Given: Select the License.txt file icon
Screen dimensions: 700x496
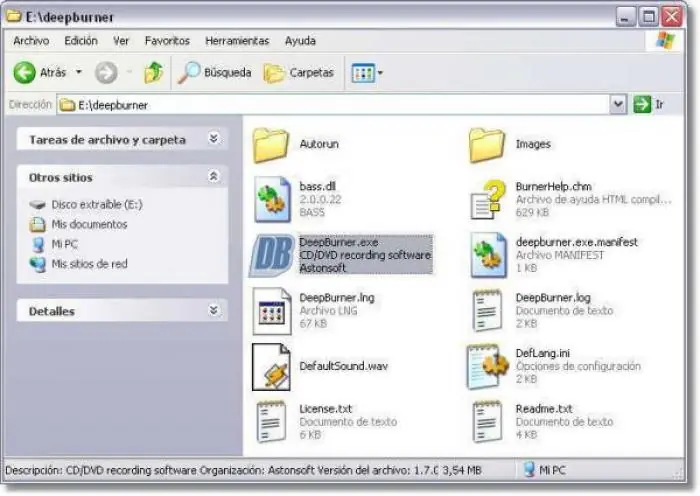Looking at the screenshot, I should point(271,422).
